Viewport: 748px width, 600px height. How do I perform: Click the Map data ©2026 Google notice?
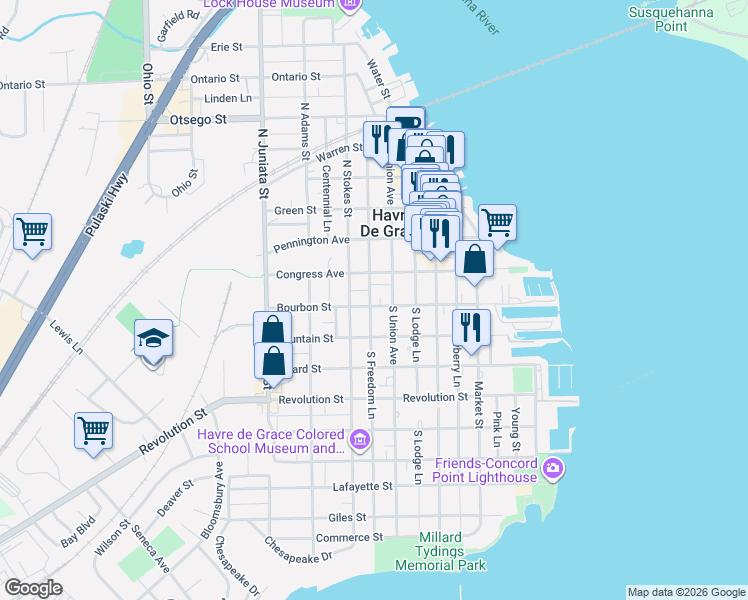coord(686,592)
